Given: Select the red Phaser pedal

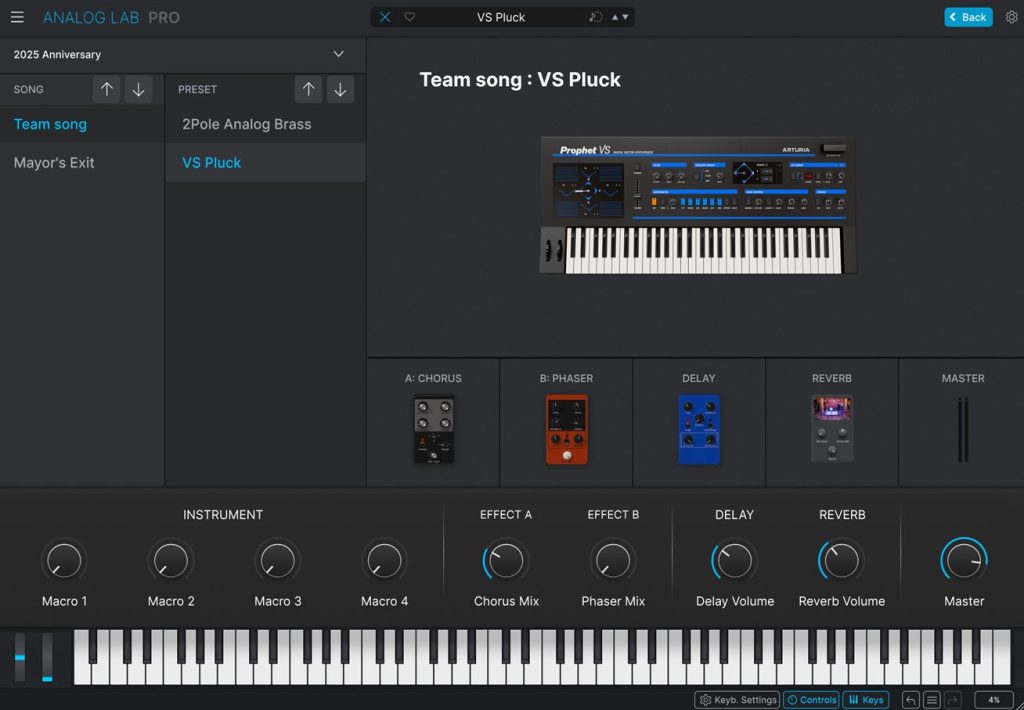Looking at the screenshot, I should click(x=567, y=429).
